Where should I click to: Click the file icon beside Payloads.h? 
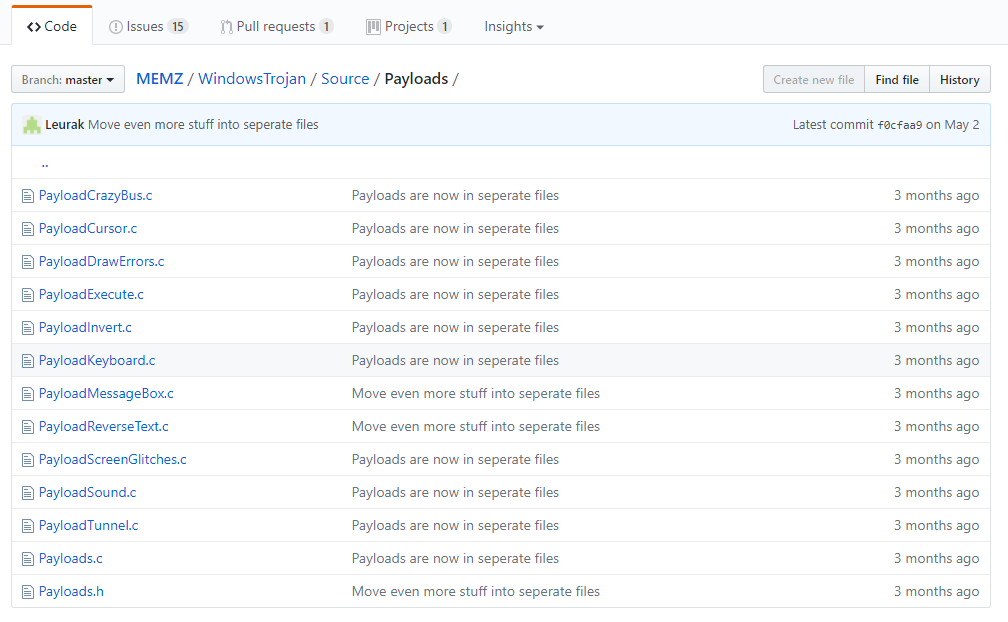(x=28, y=592)
